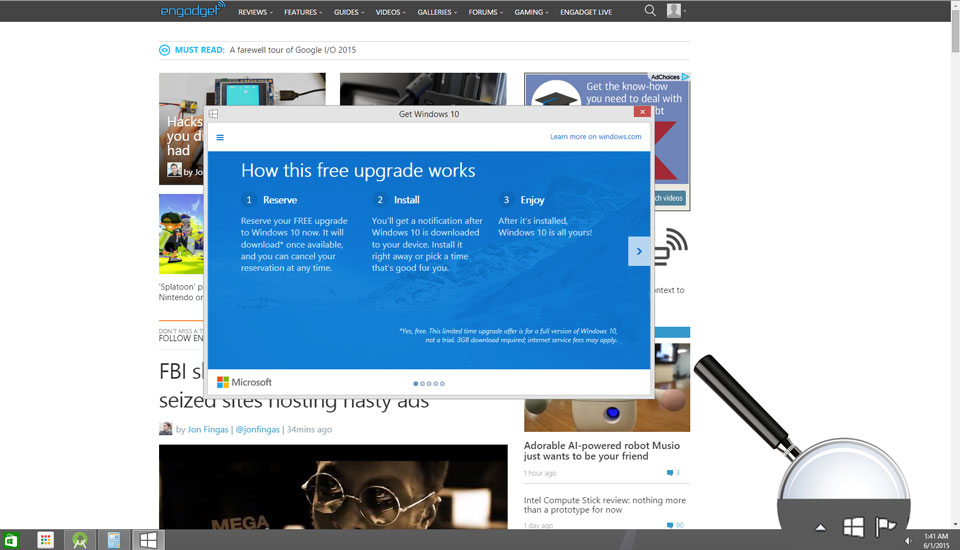Click the '34mins ago' timestamp

[x=309, y=429]
